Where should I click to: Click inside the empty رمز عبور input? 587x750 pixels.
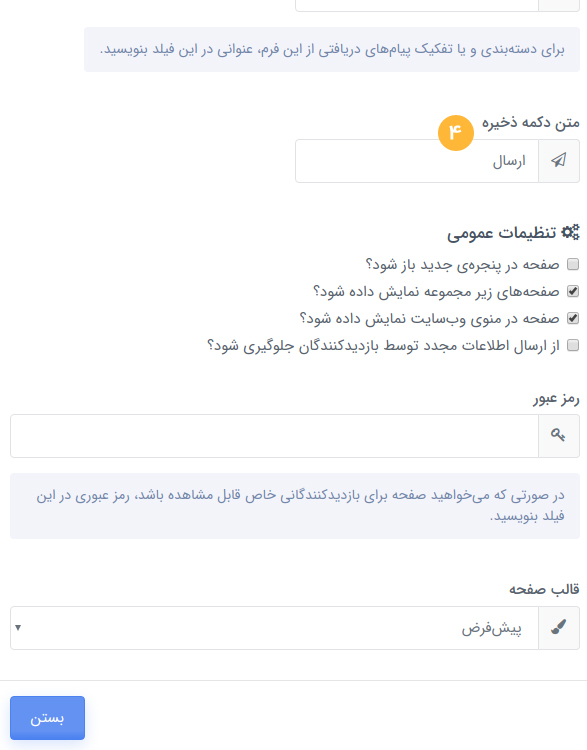(274, 436)
